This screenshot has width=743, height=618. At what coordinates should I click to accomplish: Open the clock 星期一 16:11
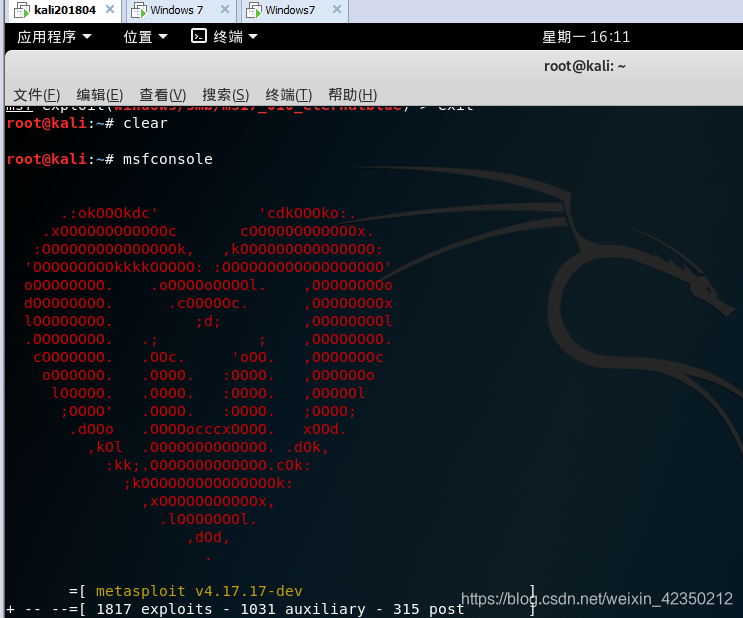tap(586, 36)
